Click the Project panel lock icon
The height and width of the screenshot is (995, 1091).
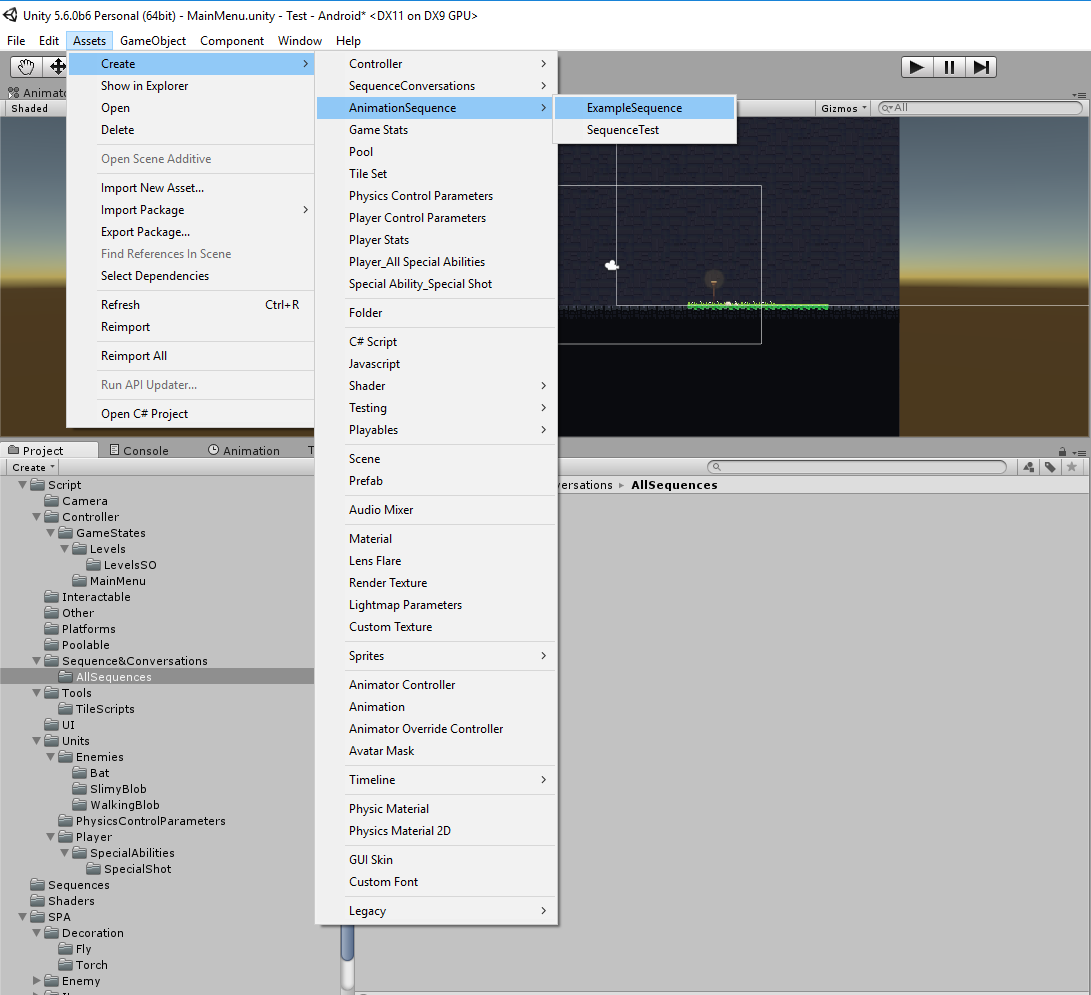click(x=1062, y=450)
